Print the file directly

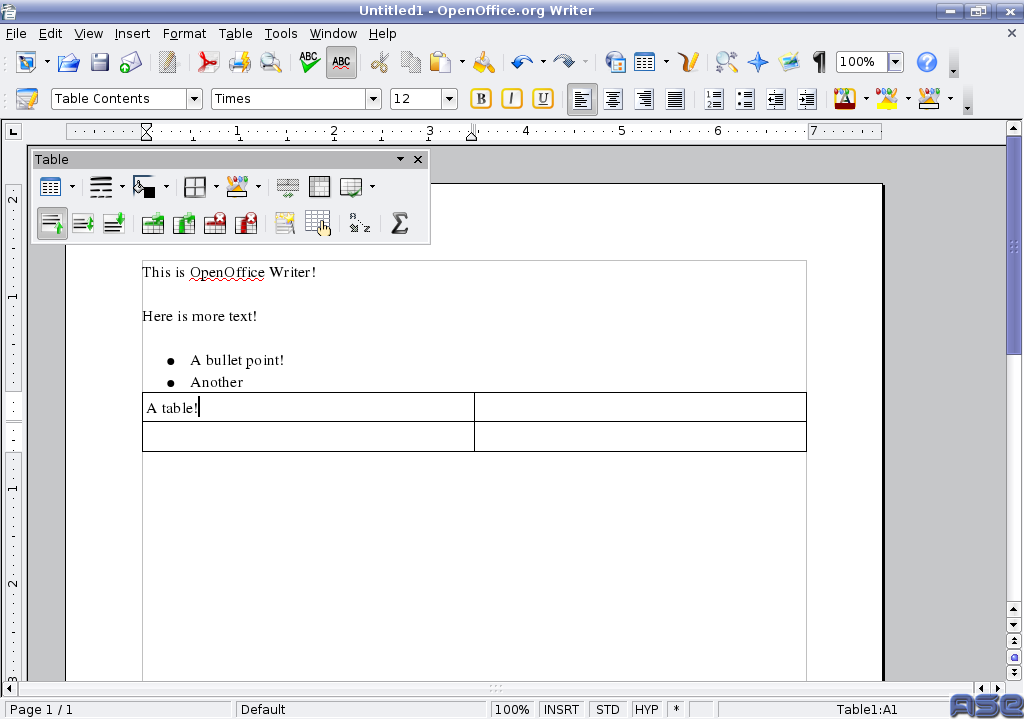[x=239, y=63]
